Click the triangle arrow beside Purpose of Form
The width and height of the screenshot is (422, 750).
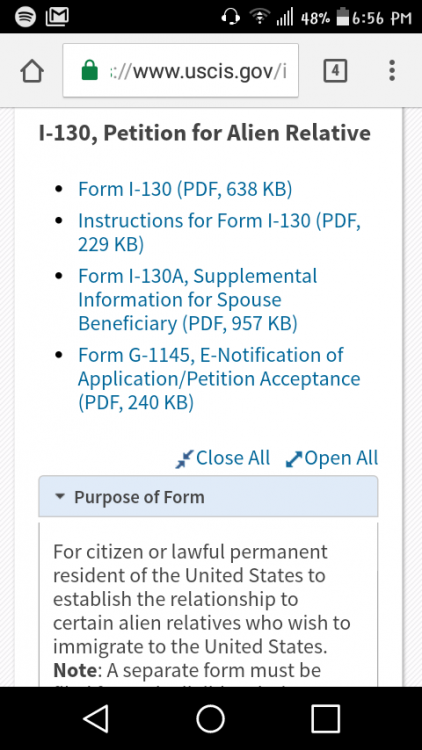[x=59, y=496]
